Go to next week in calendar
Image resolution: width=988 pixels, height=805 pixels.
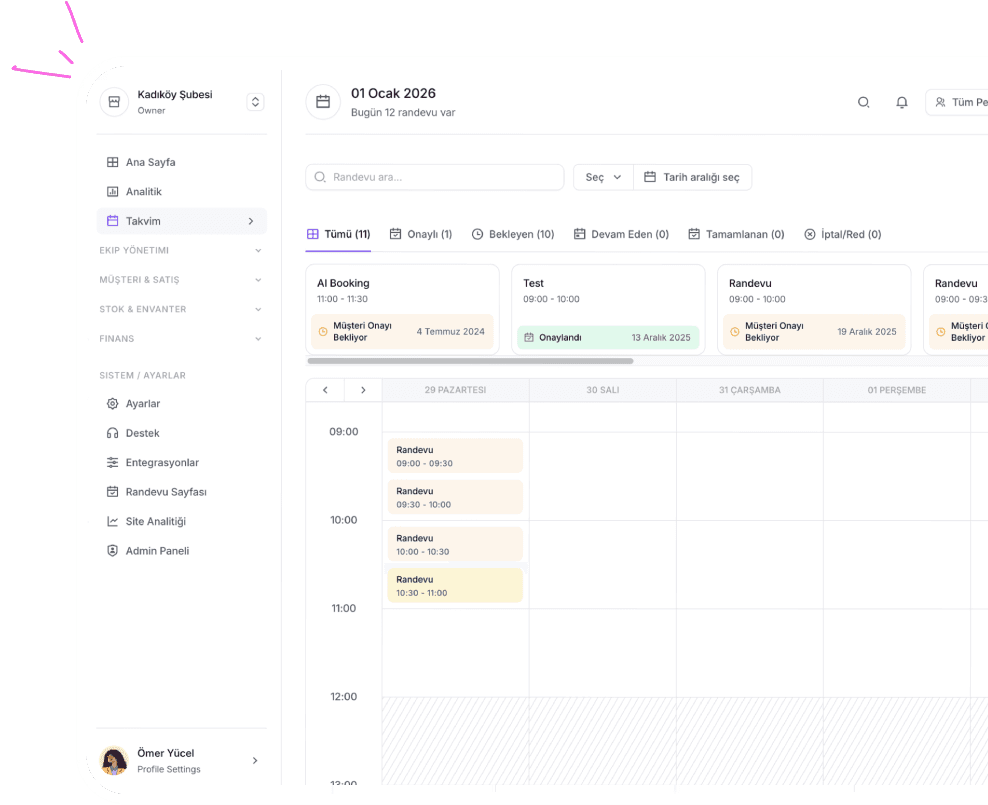click(363, 390)
